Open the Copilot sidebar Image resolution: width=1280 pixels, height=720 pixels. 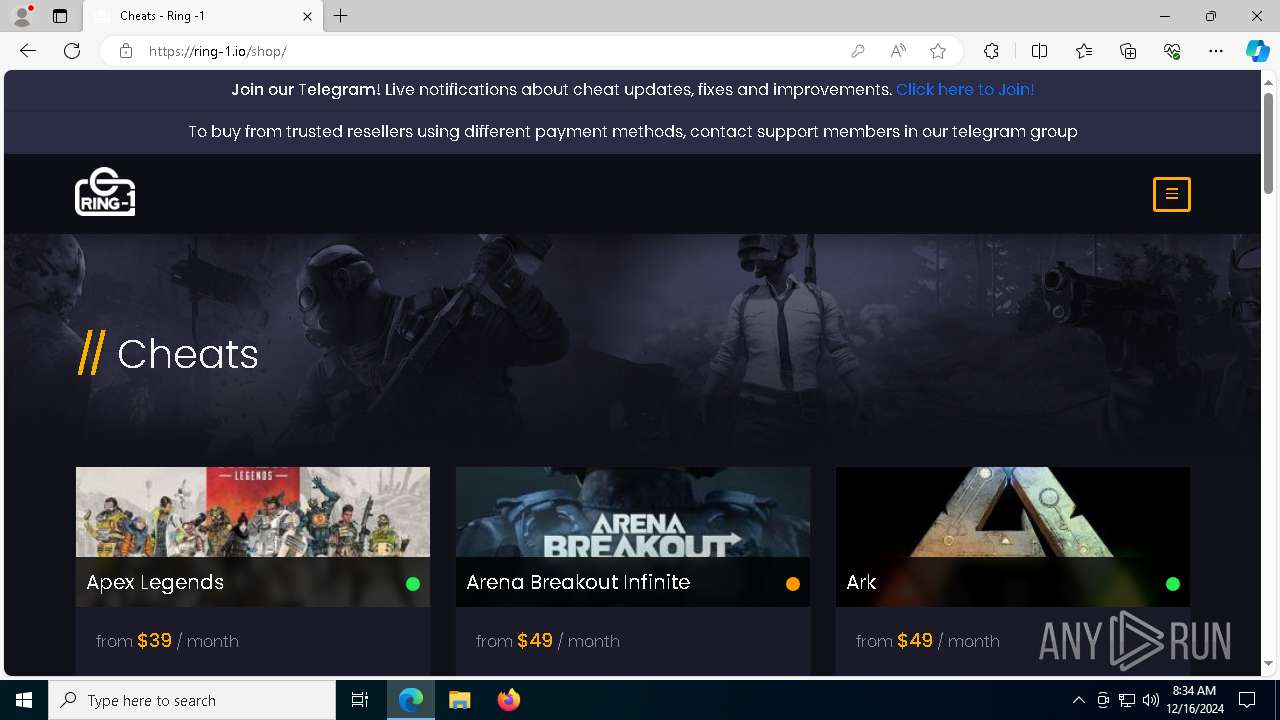point(1257,51)
